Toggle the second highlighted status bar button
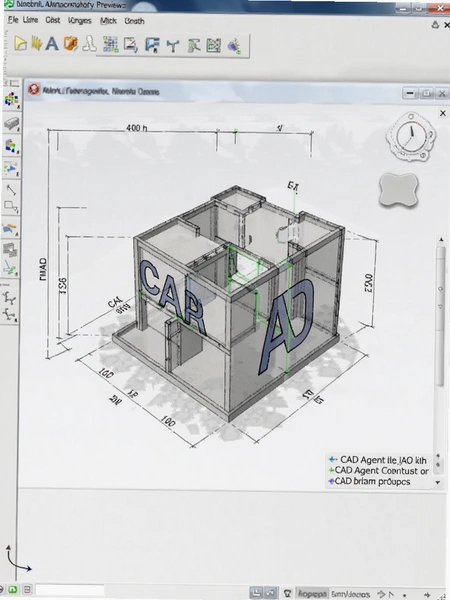 271,593
